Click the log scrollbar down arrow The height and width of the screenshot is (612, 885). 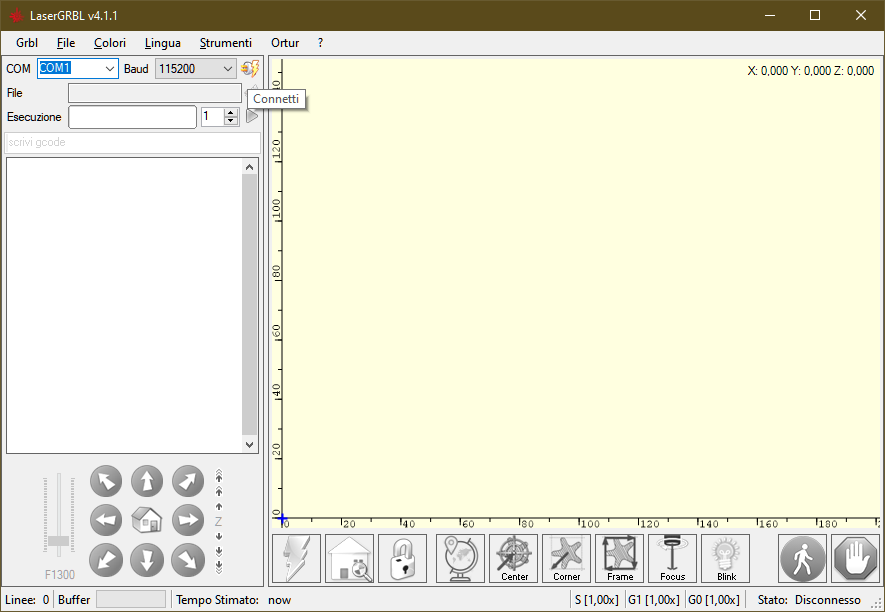249,445
